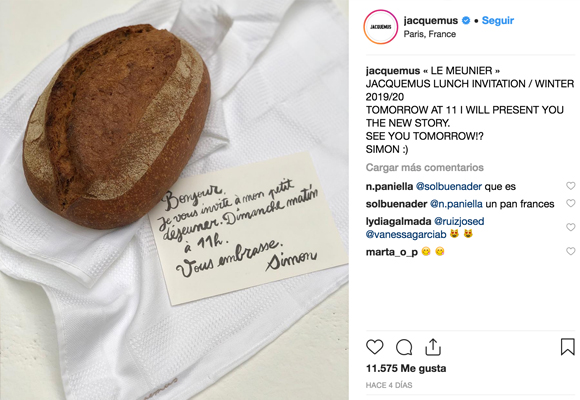580x400 pixels.
Task: Click the verified badge next to jacquemus
Action: [466, 20]
